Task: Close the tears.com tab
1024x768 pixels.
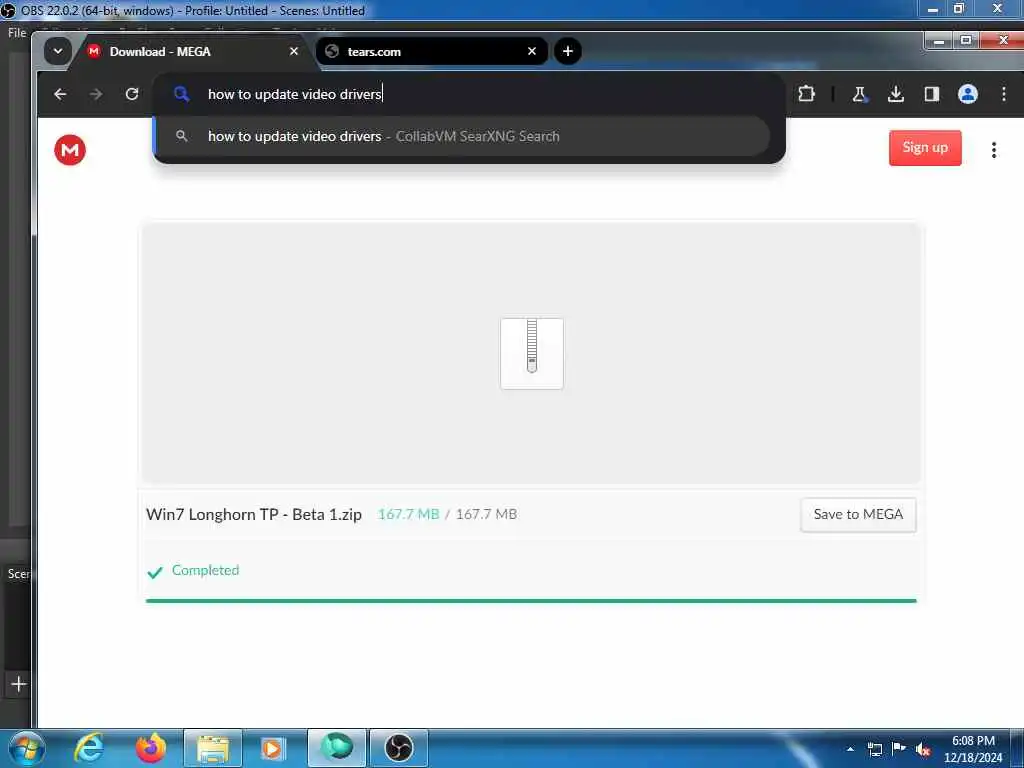Action: click(532, 51)
